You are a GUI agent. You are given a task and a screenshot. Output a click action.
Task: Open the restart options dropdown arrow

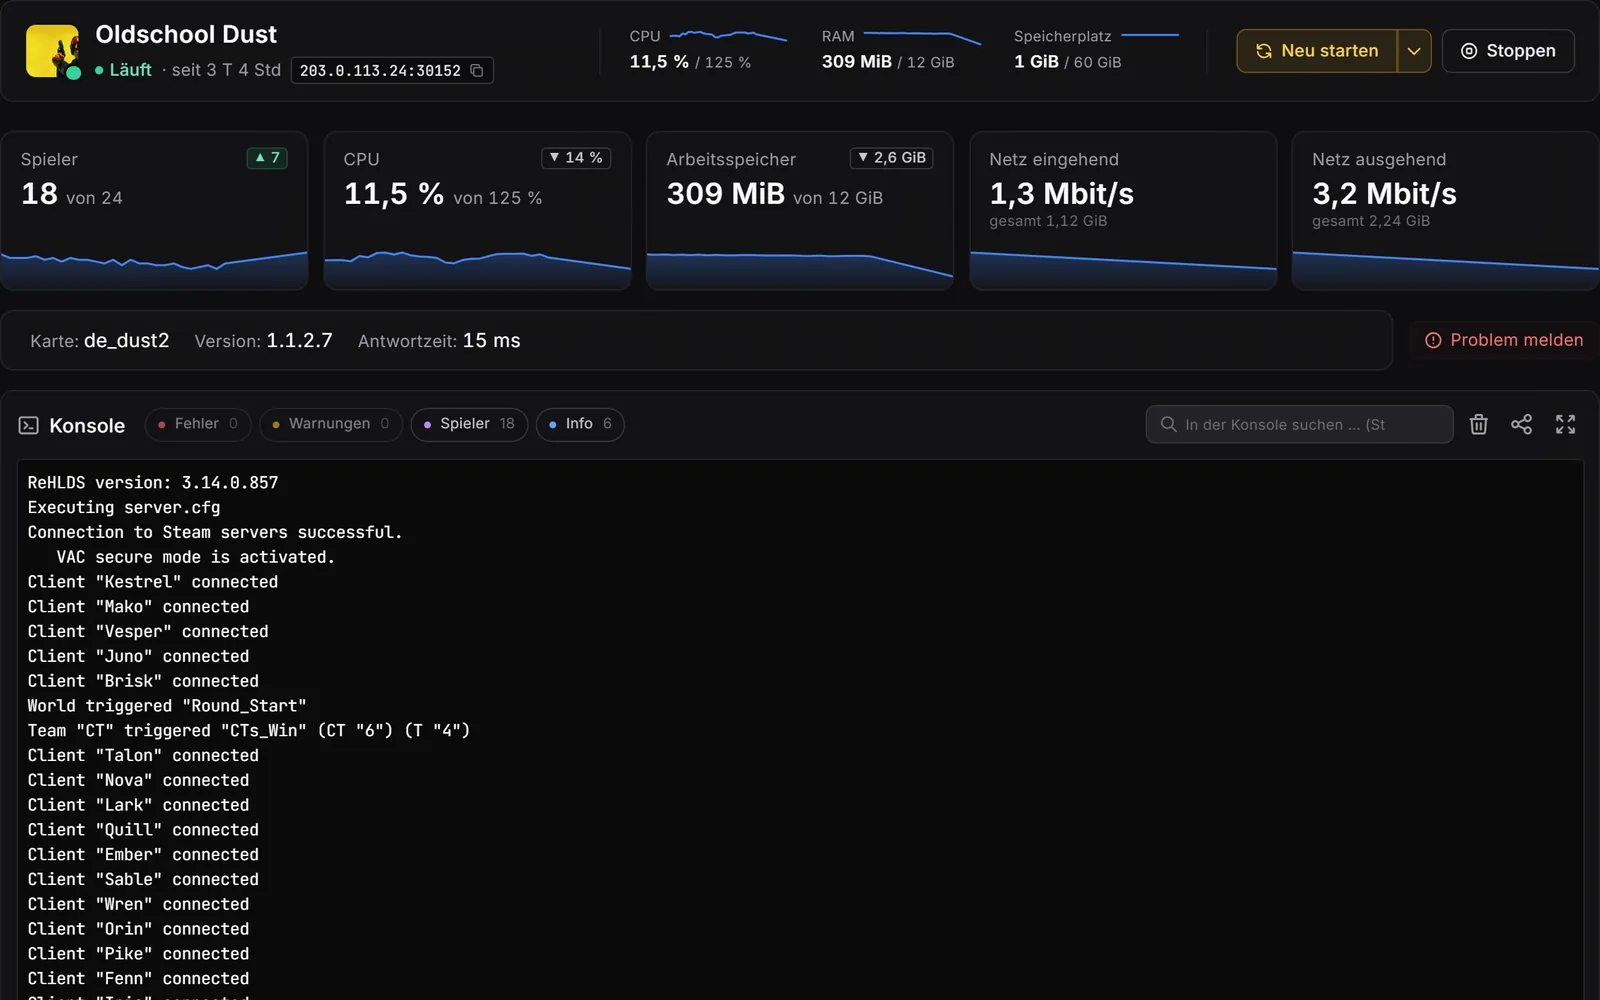(x=1414, y=51)
